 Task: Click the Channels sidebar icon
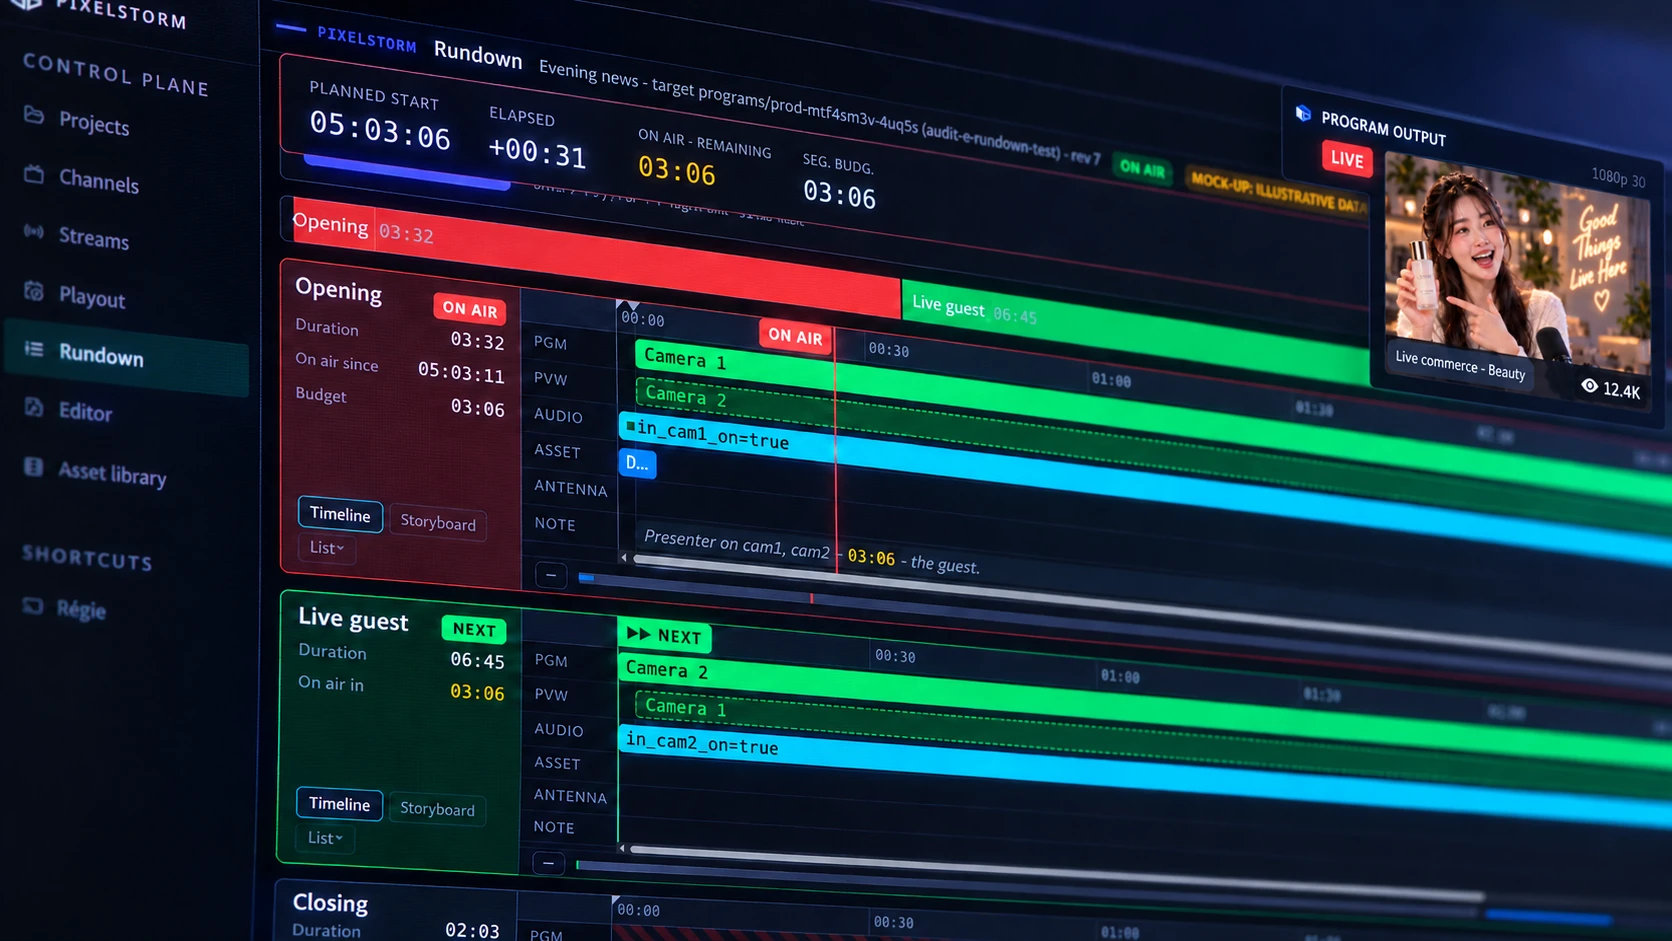coord(34,174)
